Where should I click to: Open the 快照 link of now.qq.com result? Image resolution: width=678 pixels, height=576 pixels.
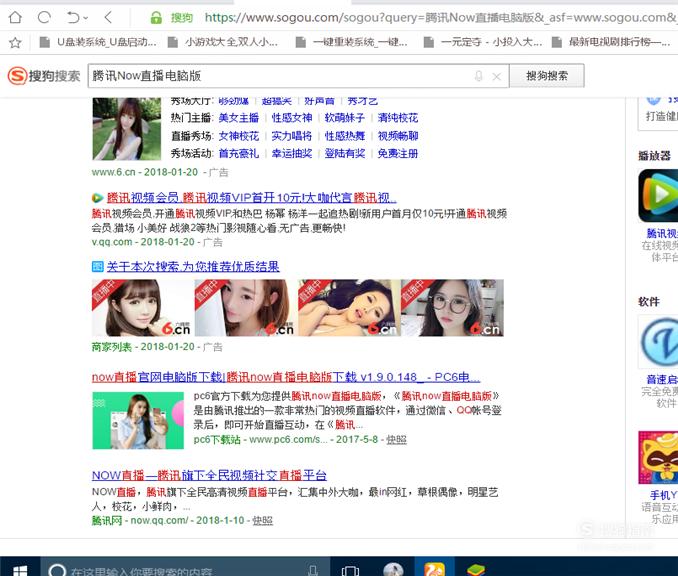(x=262, y=521)
